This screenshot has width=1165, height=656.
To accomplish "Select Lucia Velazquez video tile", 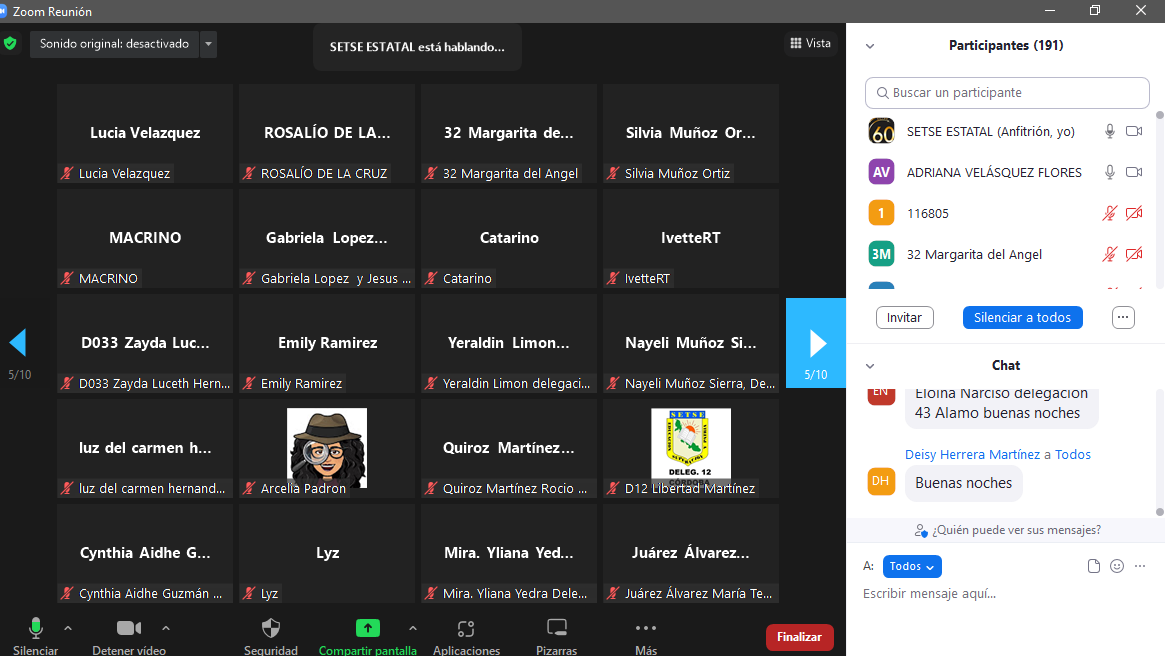I will click(x=145, y=134).
